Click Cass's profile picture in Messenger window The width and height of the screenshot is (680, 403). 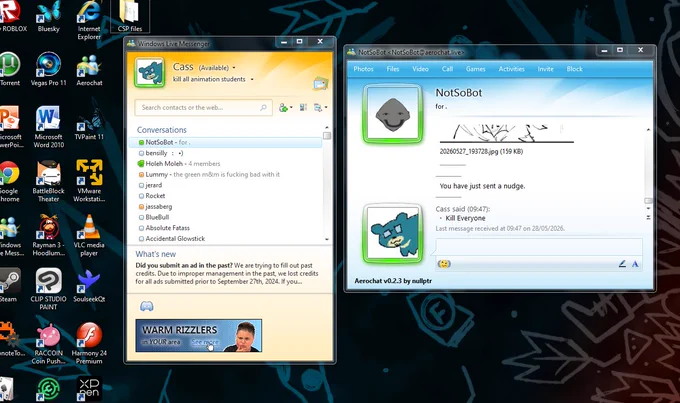(150, 72)
